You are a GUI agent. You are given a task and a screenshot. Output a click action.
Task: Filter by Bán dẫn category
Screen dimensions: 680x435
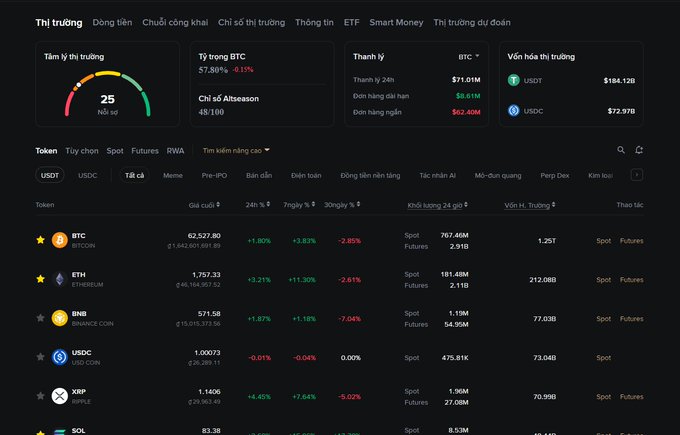point(259,175)
